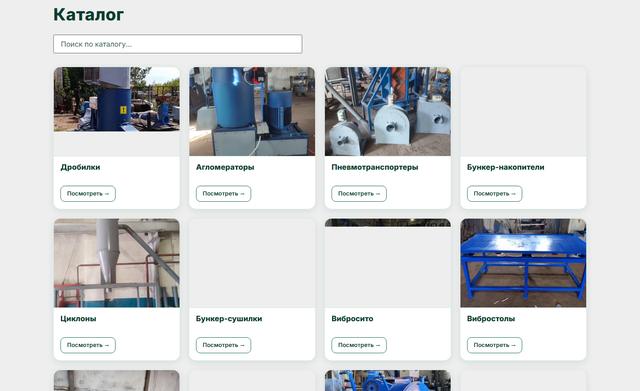This screenshot has width=640, height=391.
Task: Open the Пневмотранспортеры photo thumbnail
Action: click(388, 111)
